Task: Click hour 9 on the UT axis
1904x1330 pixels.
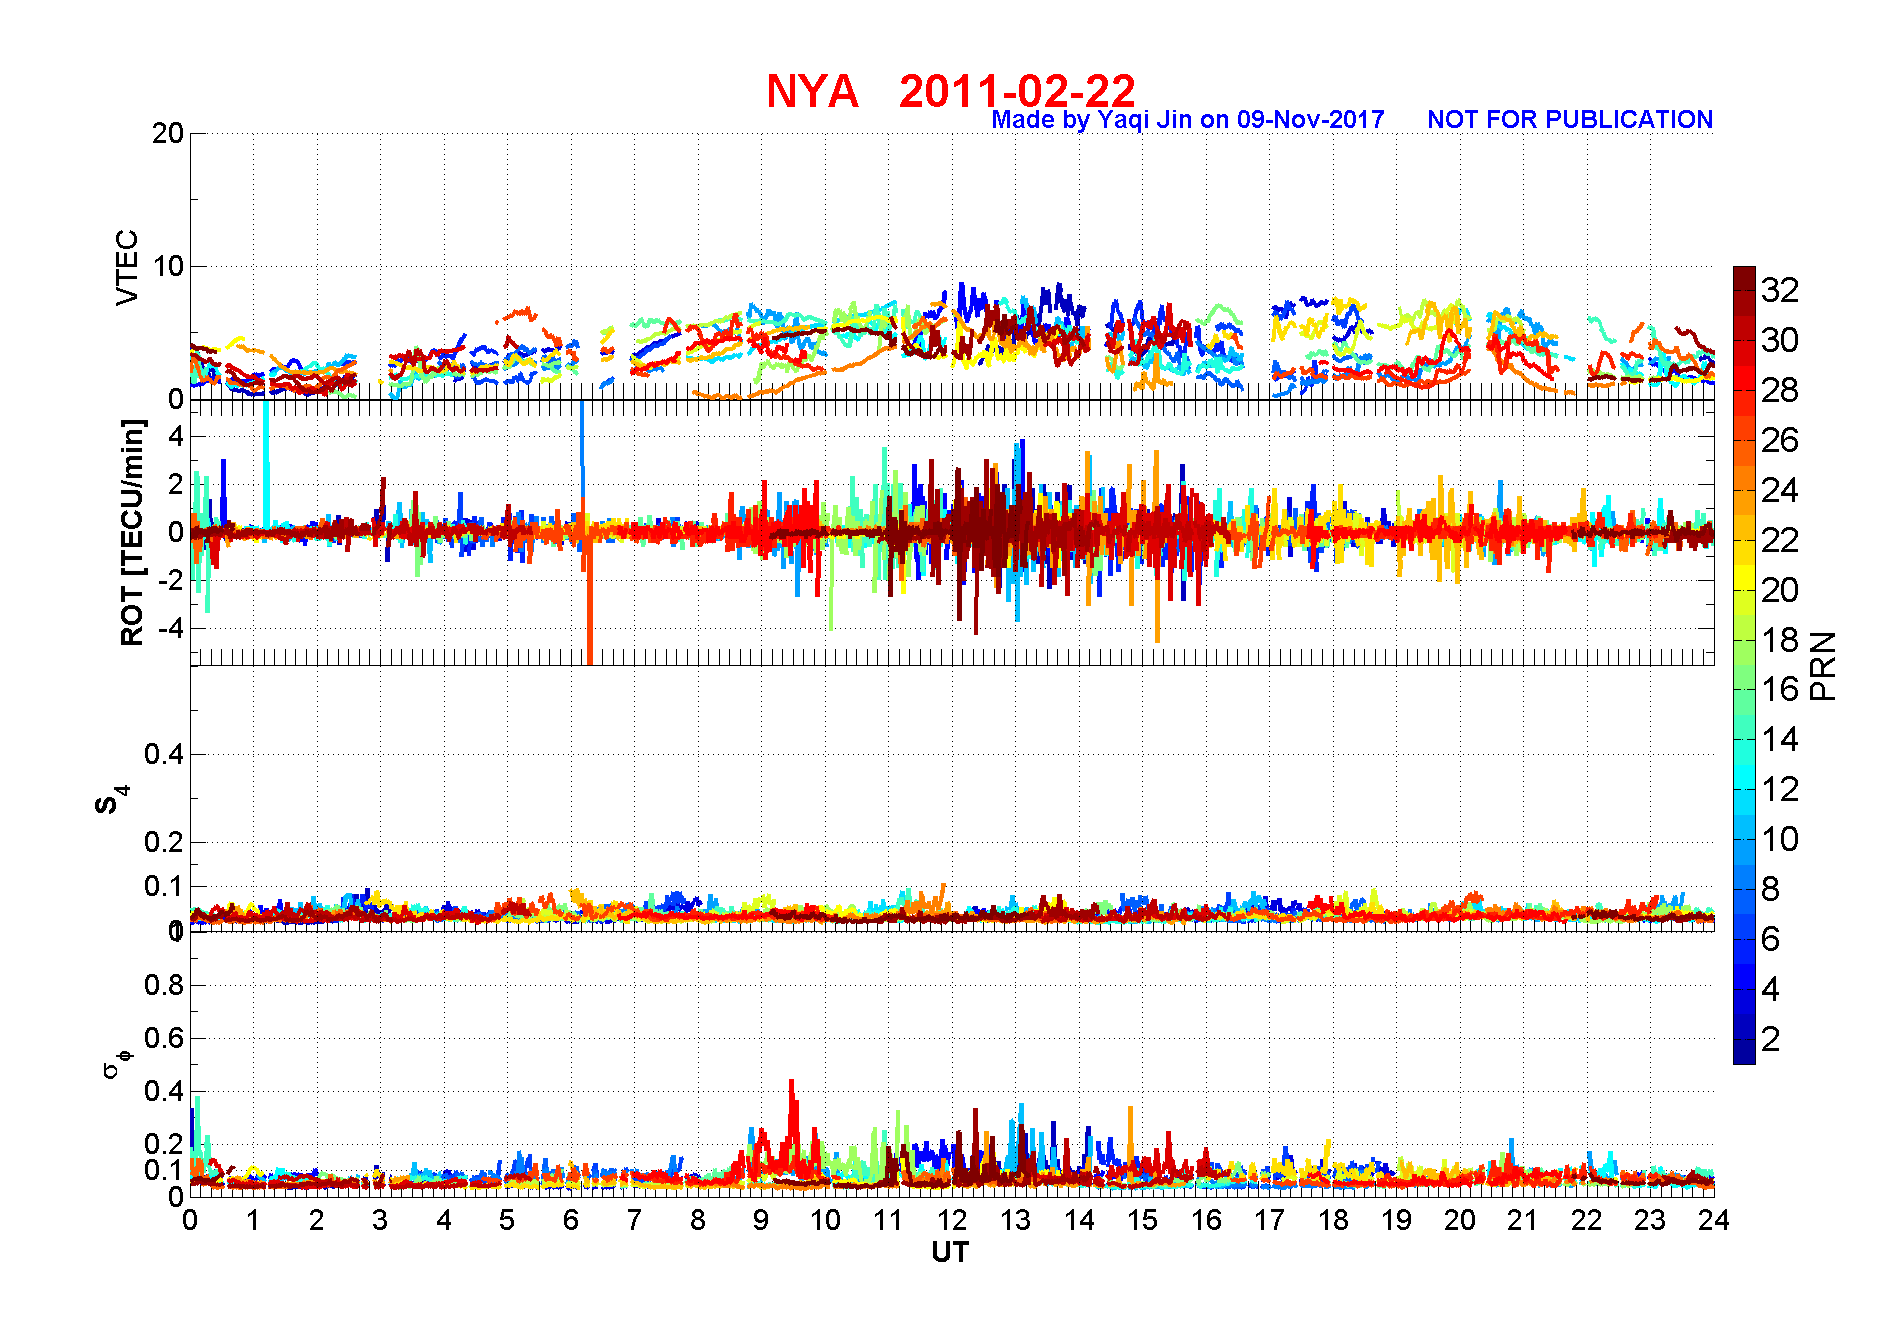Action: [x=761, y=1220]
